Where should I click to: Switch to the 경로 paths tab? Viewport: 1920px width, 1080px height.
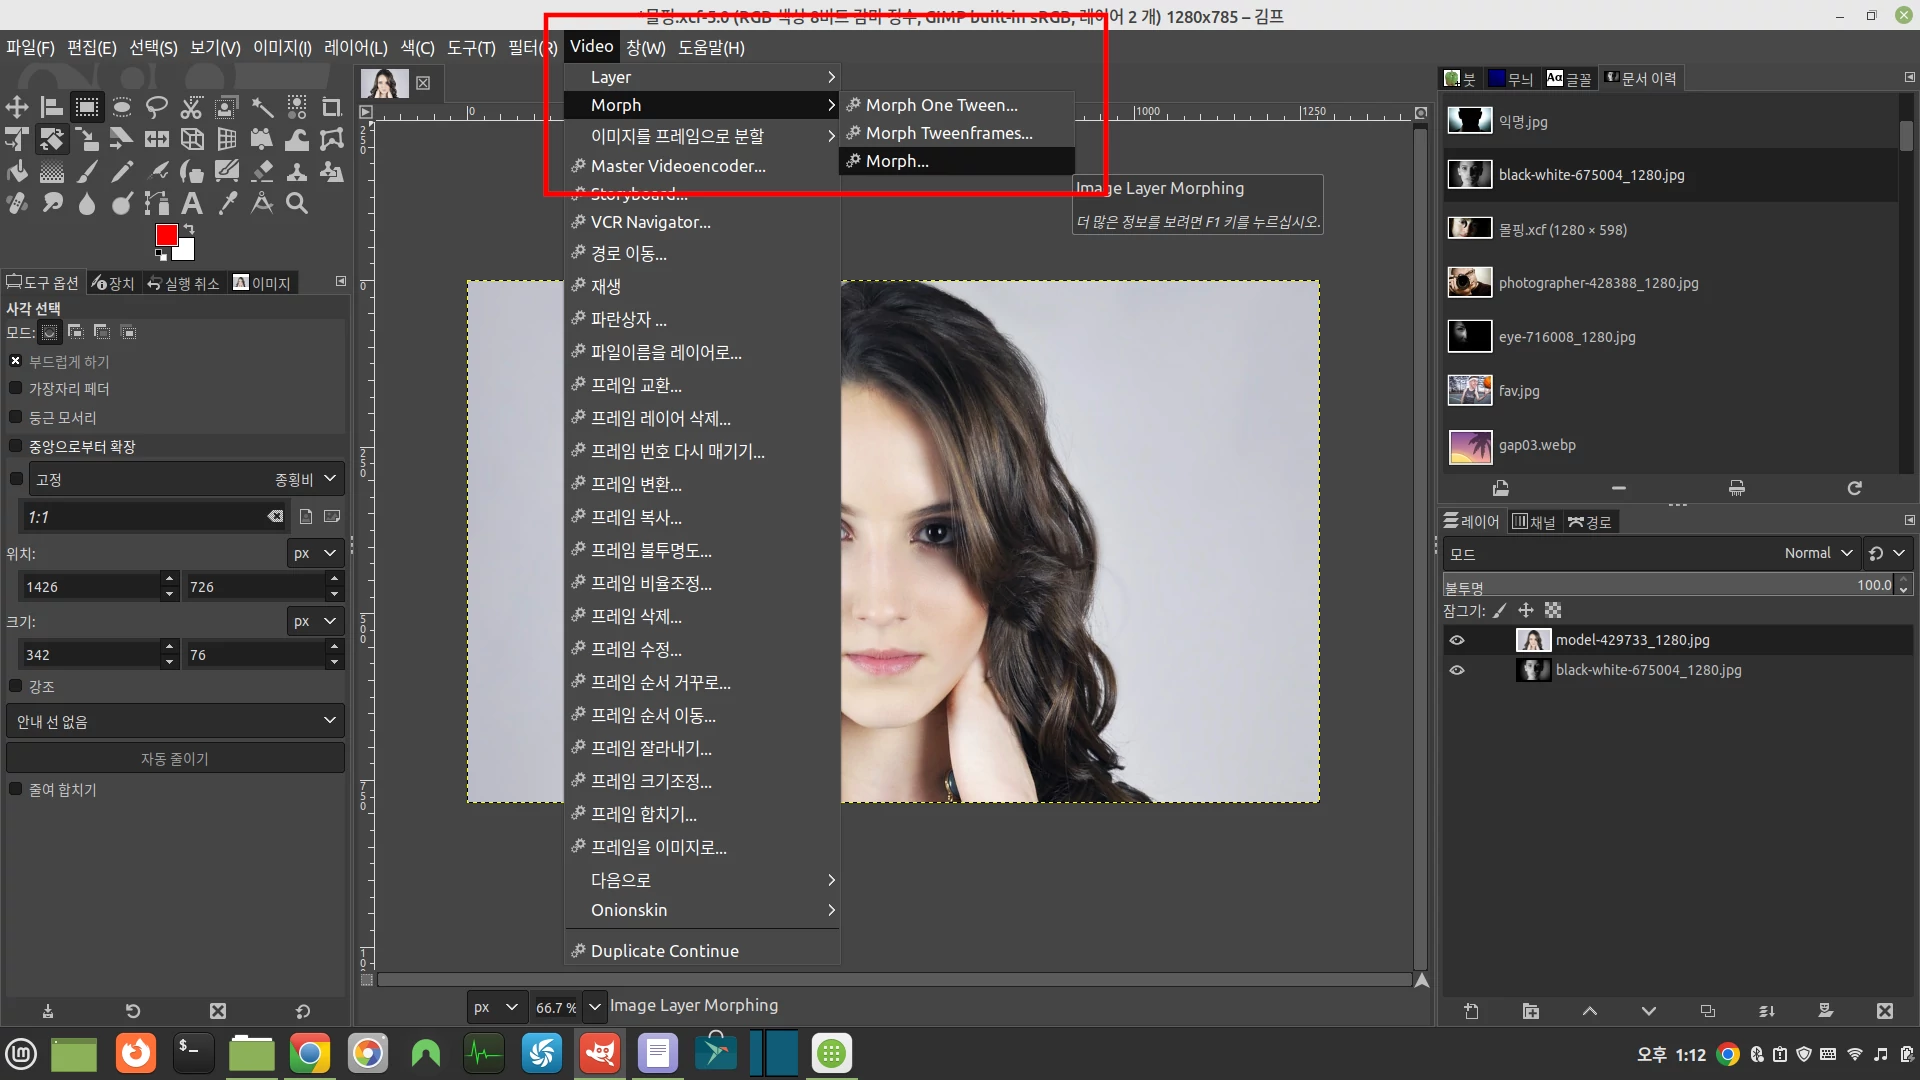click(x=1589, y=522)
